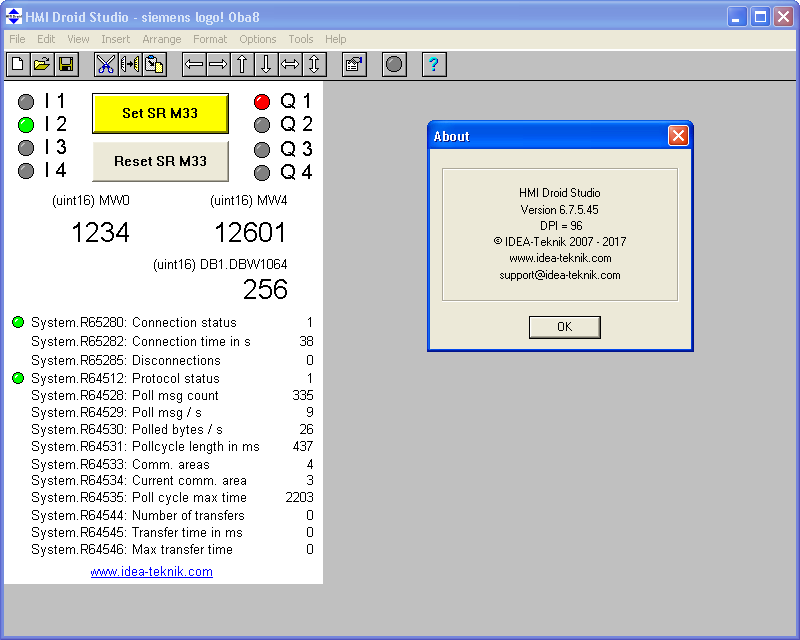800x640 pixels.
Task: Select the "System.R64545: Transfer time in ms" row
Action: coord(172,532)
